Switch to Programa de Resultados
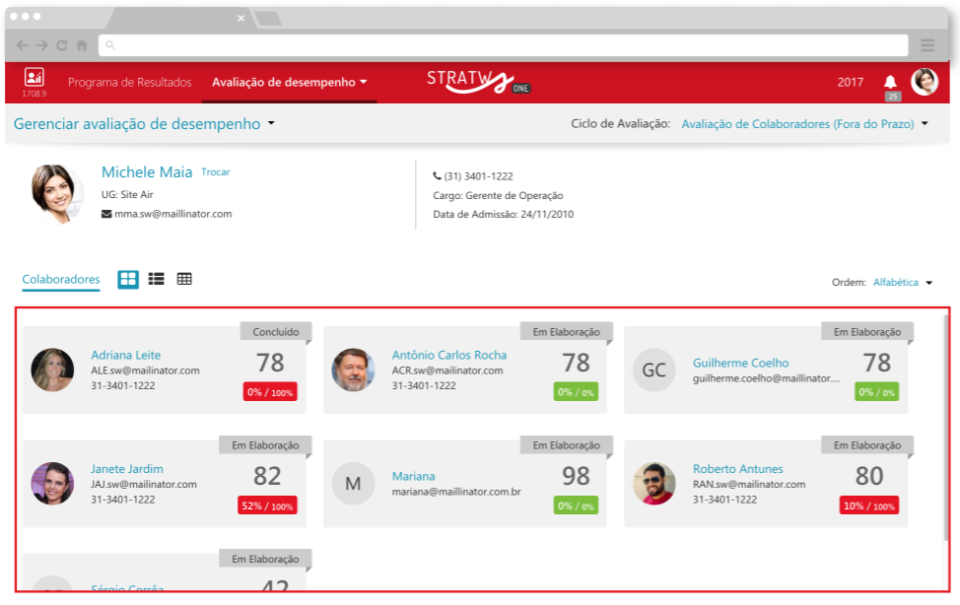Image resolution: width=960 pixels, height=605 pixels. point(130,82)
